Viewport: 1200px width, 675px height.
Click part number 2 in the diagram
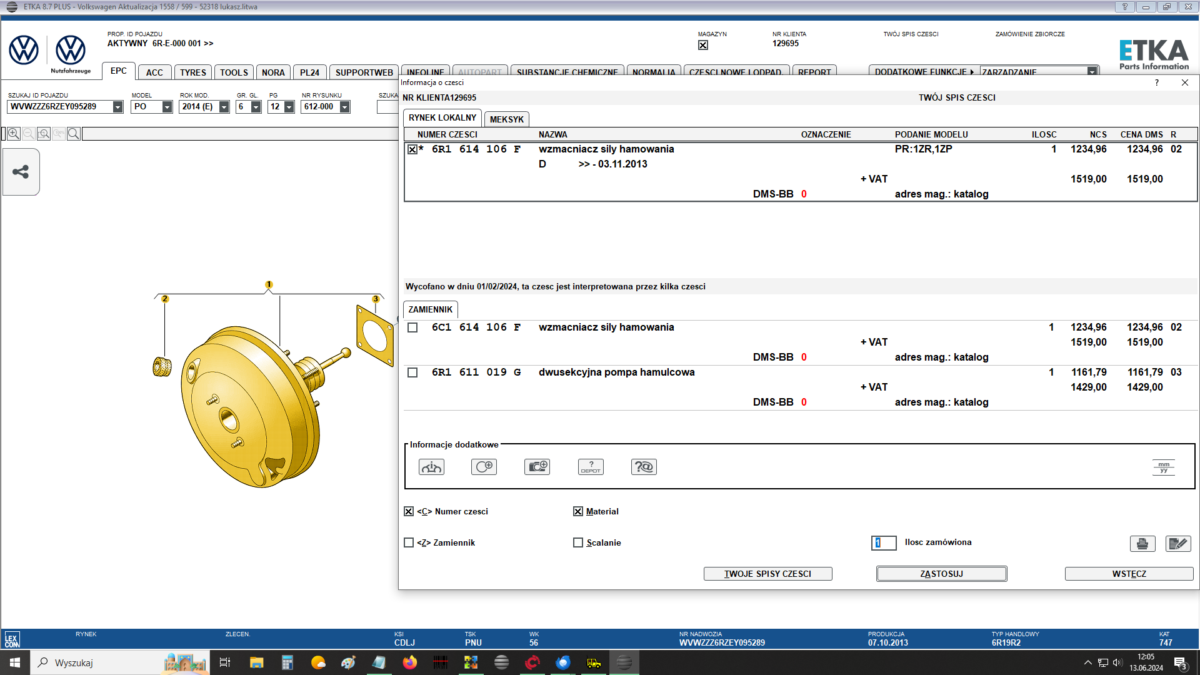pyautogui.click(x=166, y=299)
